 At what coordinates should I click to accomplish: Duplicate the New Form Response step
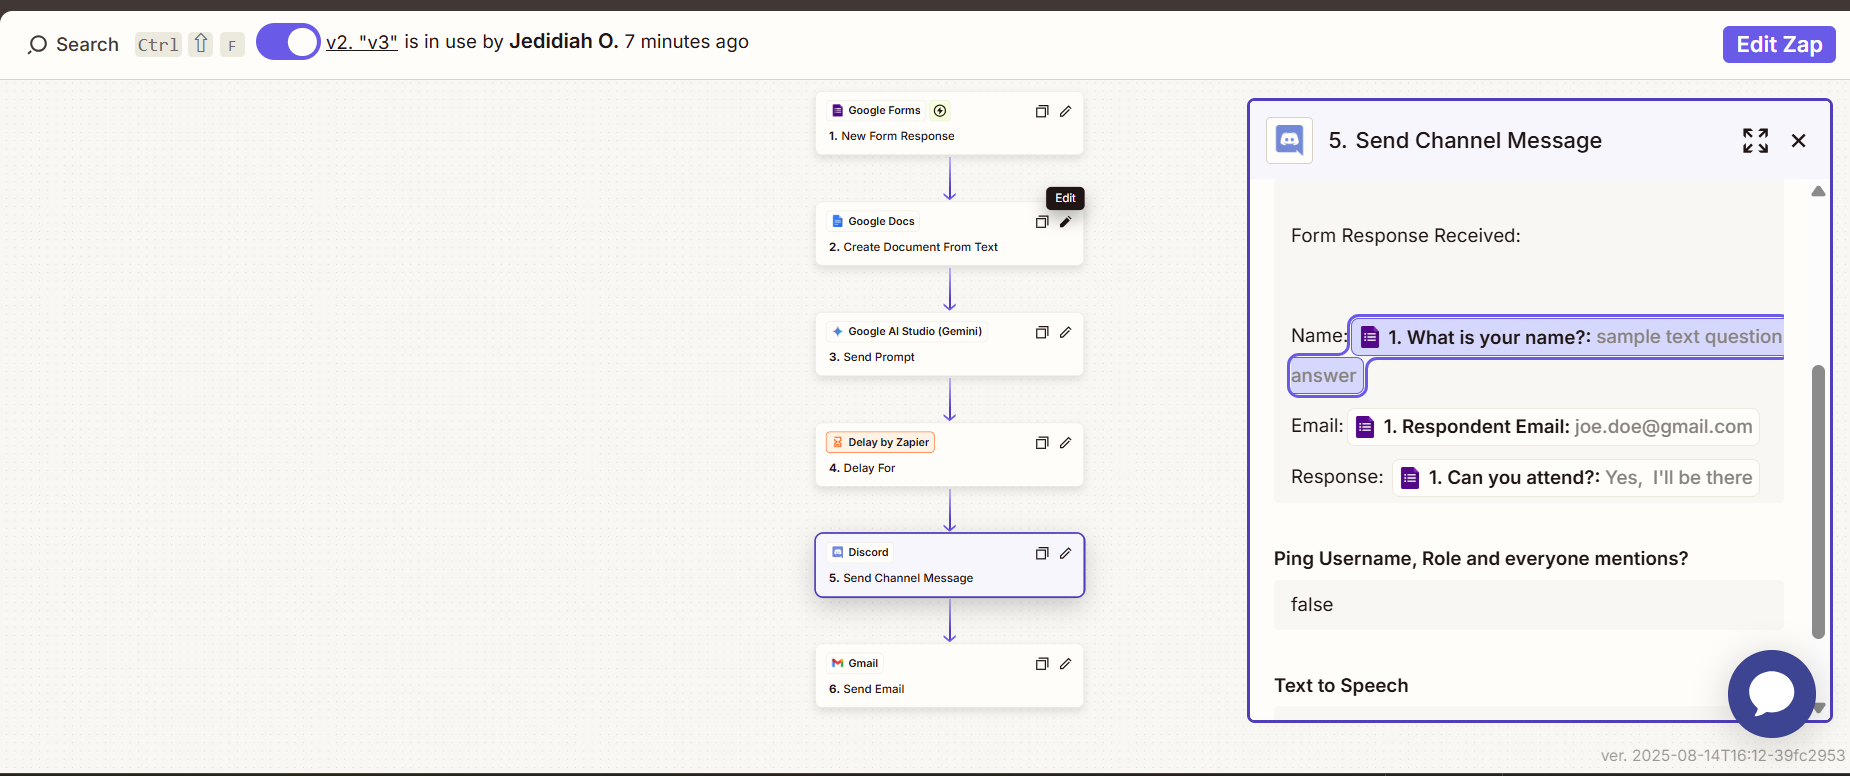(x=1042, y=112)
